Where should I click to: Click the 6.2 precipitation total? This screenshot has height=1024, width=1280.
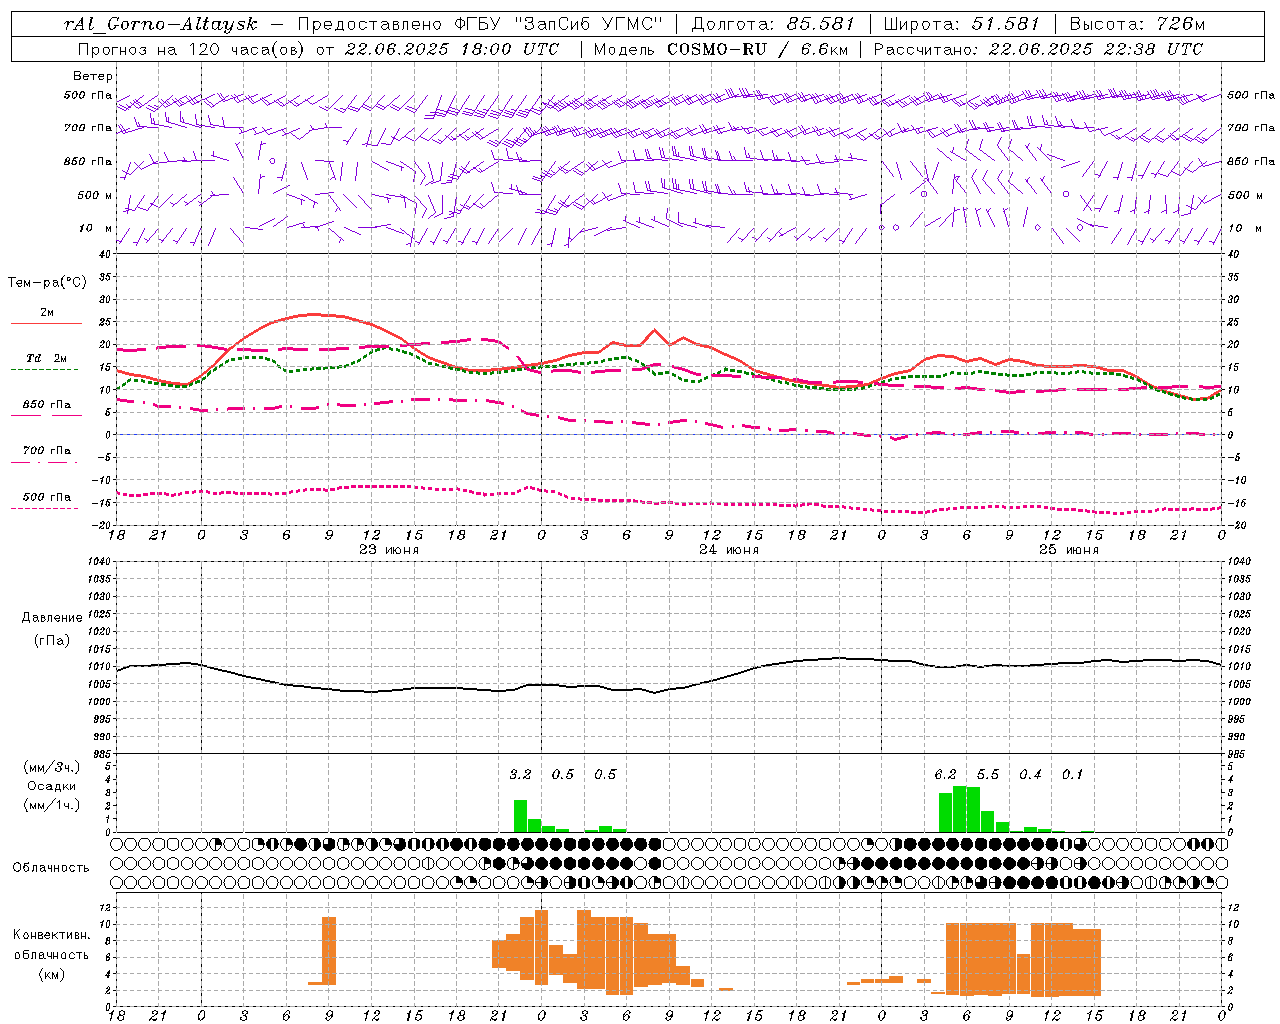tap(945, 775)
